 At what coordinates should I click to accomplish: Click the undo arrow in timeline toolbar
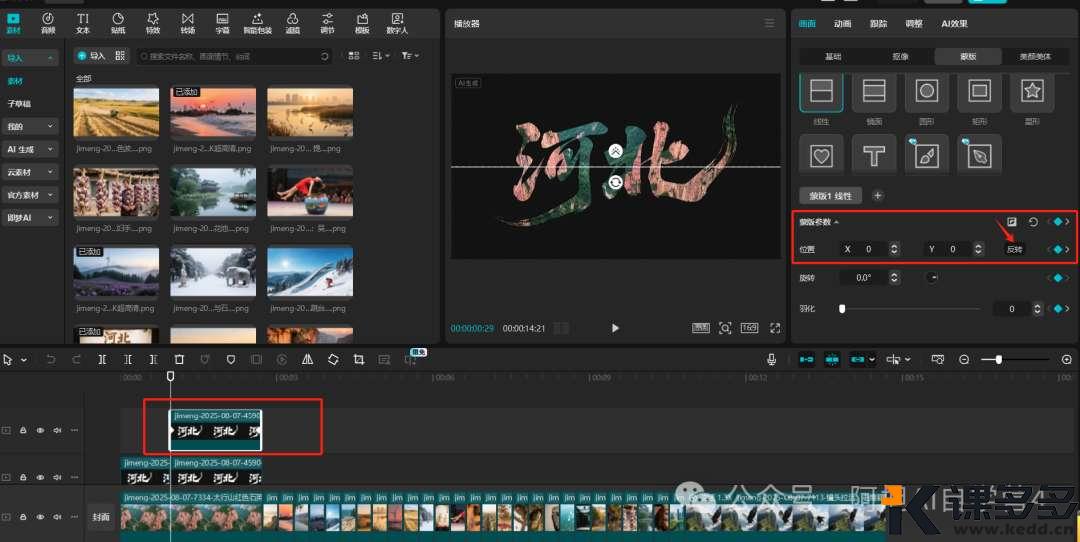pos(50,359)
